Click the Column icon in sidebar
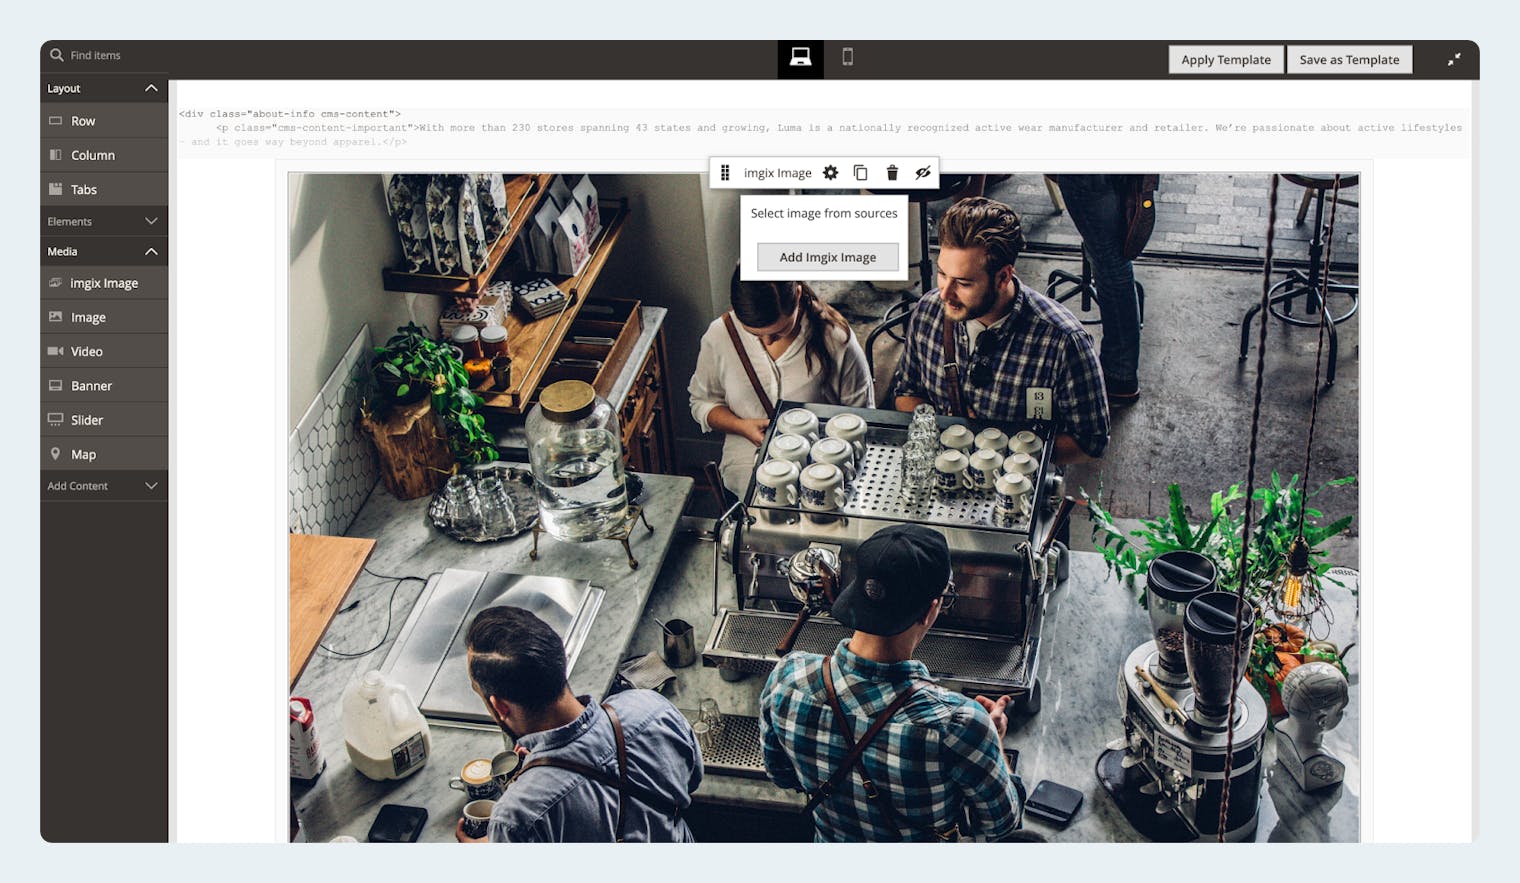The image size is (1520, 883). tap(55, 155)
